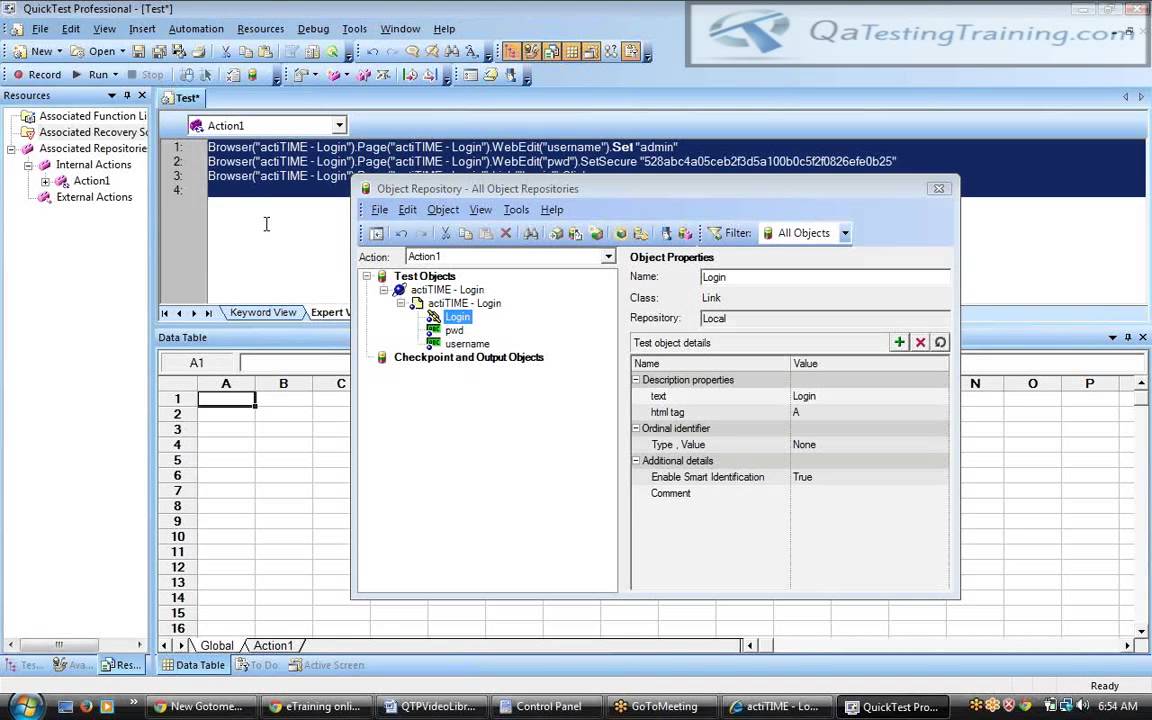Screen dimensions: 1152x720
Task: Click the compact view icon in Object Repository
Action: [x=376, y=234]
